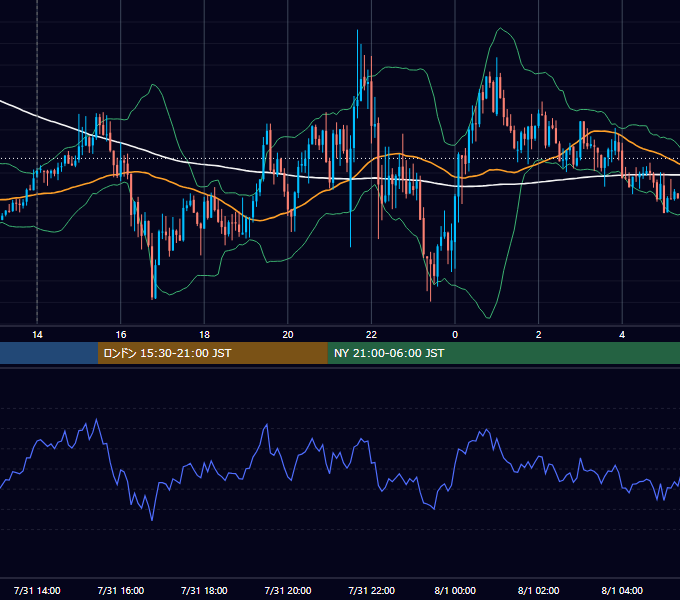This screenshot has width=680, height=600.
Task: Click the 8/1 04:00 time label
Action: (622, 590)
